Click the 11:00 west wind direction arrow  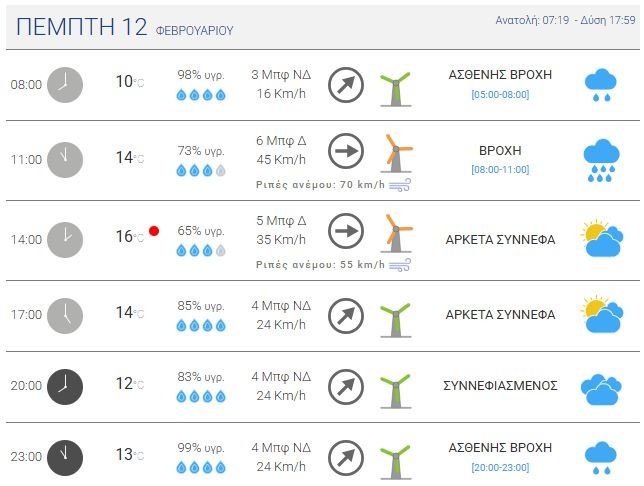[x=346, y=151]
